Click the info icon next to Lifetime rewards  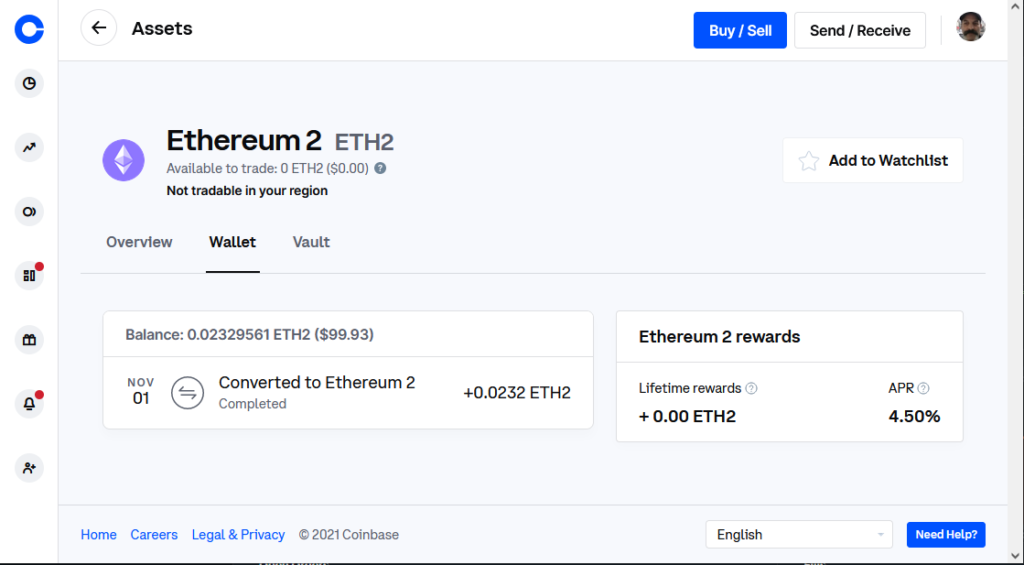click(x=752, y=389)
